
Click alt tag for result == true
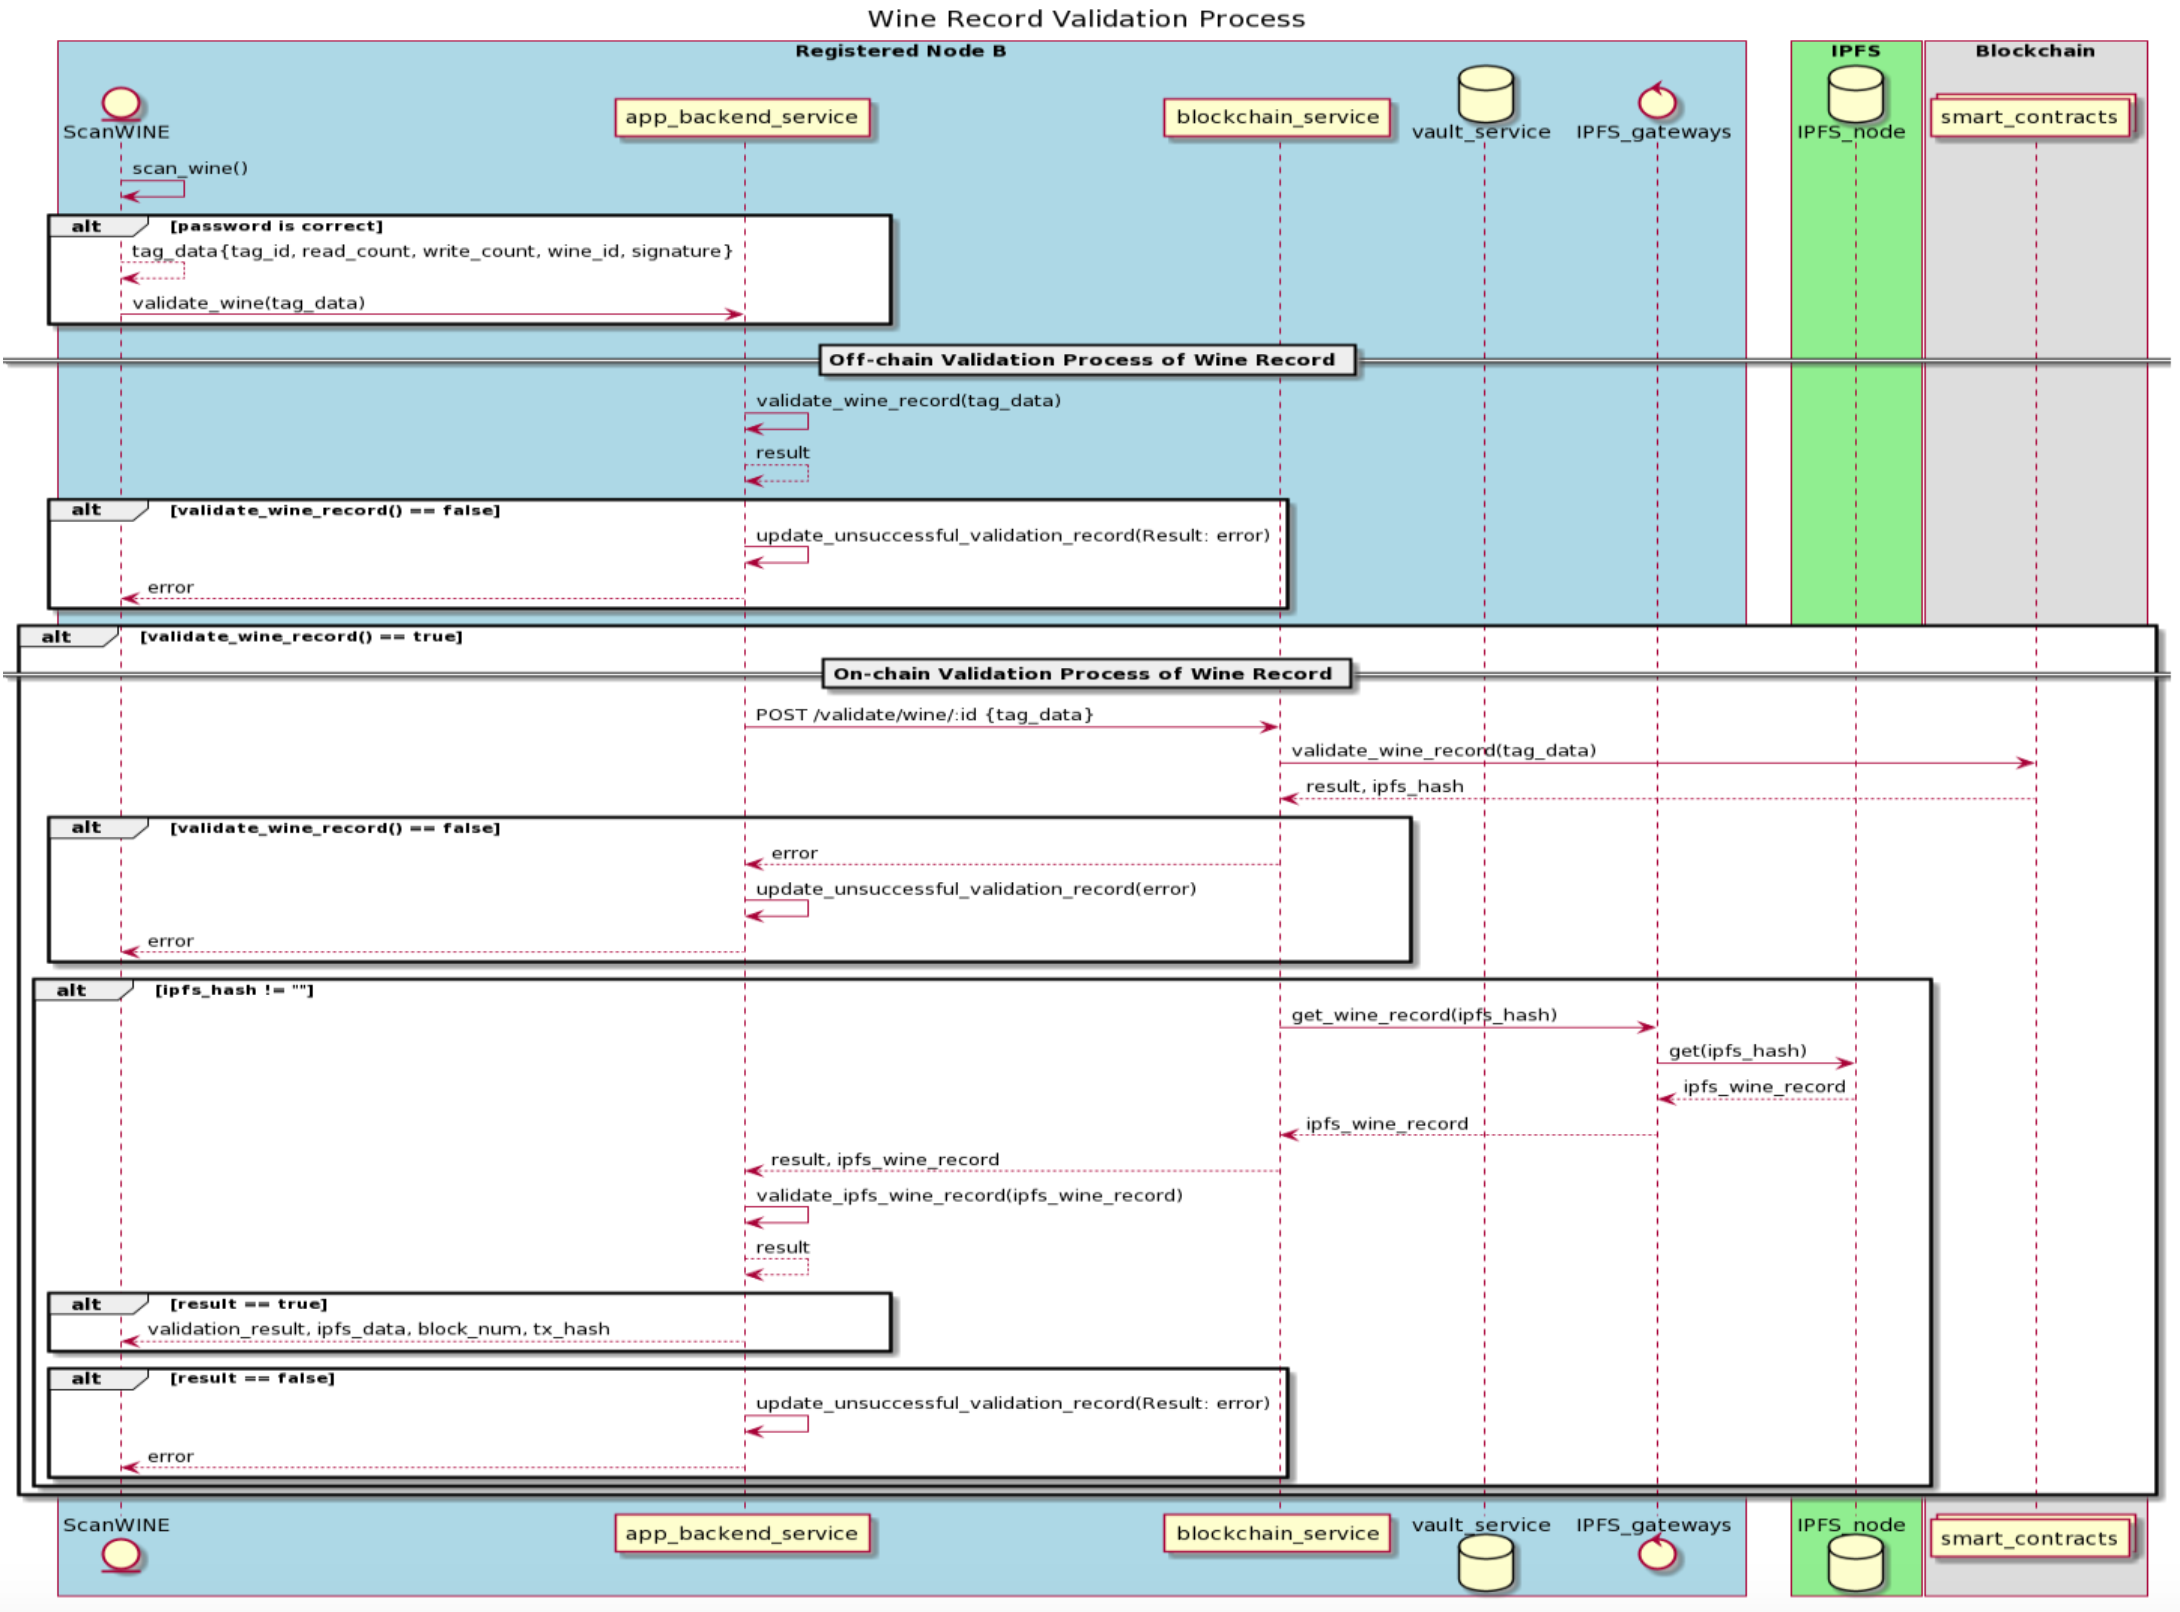pos(87,1304)
